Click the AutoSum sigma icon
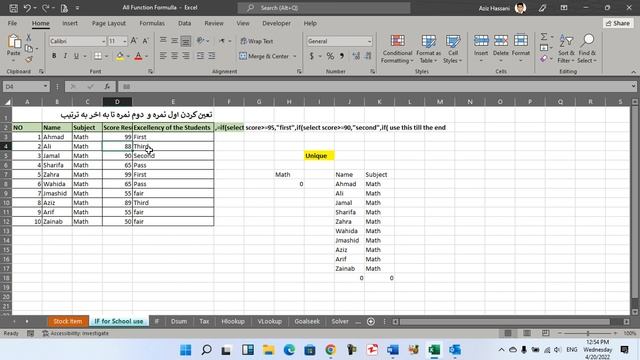The width and height of the screenshot is (640, 360). tap(544, 37)
